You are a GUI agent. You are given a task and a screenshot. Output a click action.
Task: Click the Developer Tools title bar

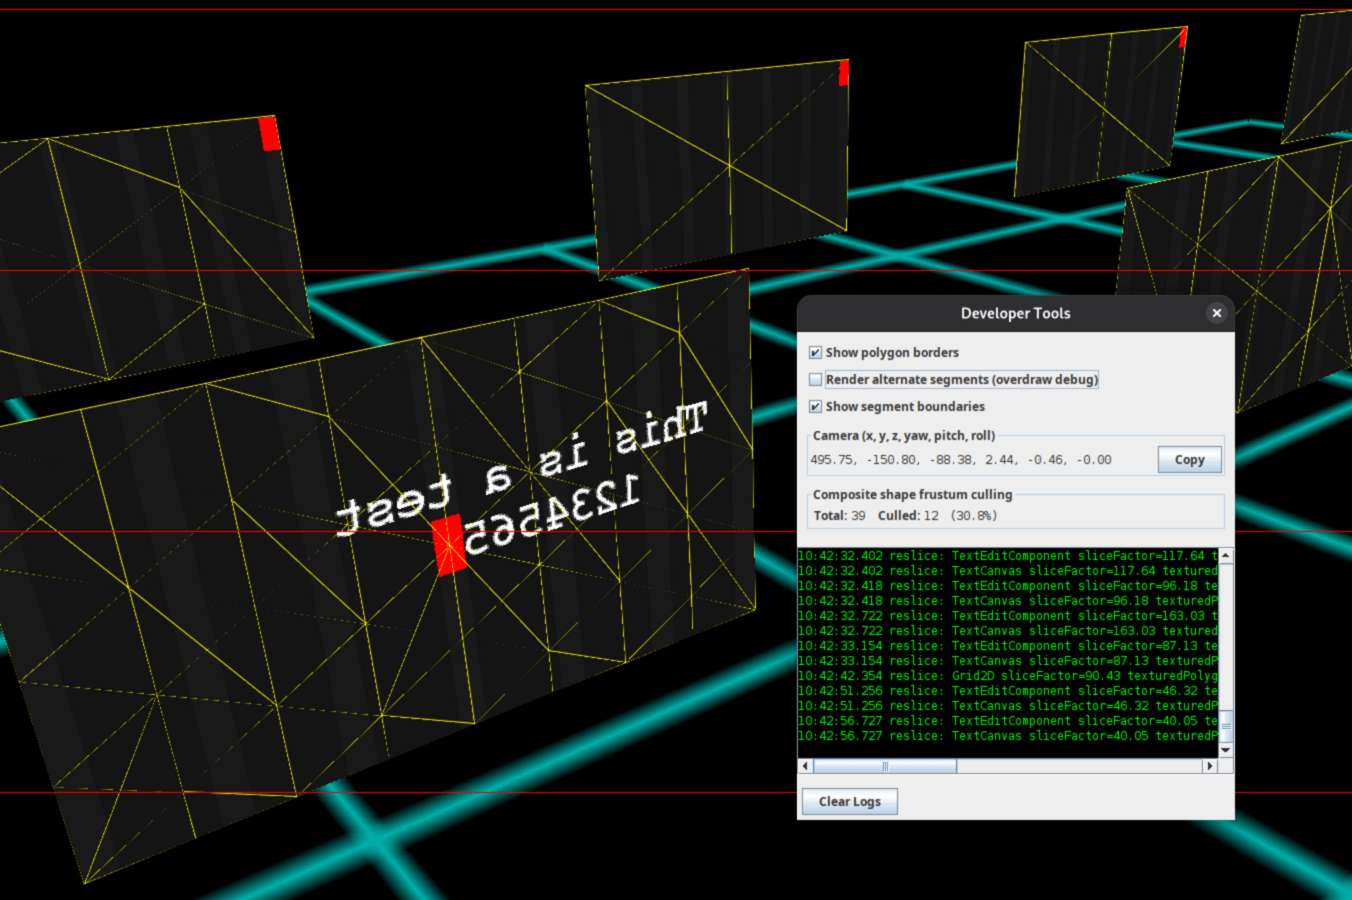pos(1015,313)
